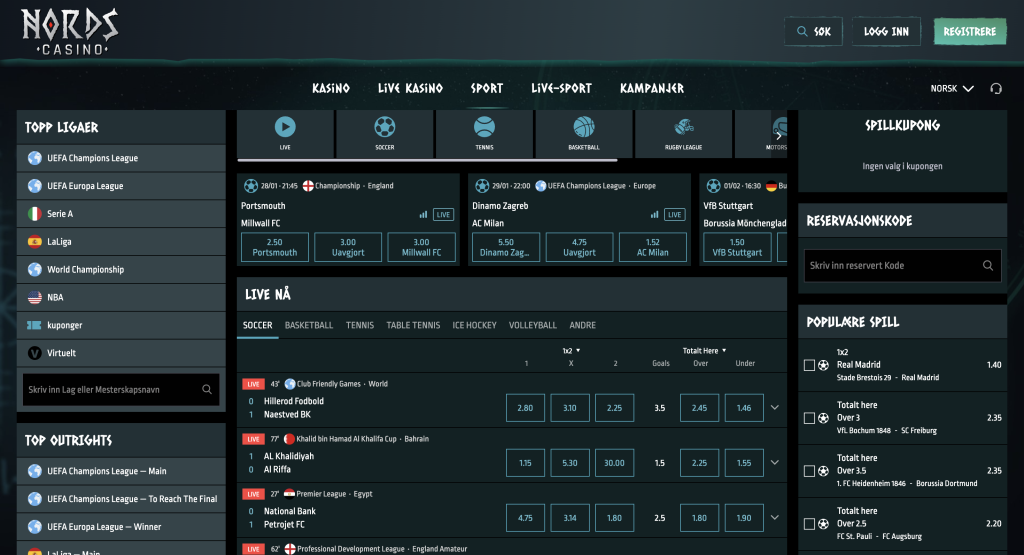
Task: Bet on AC Milan at 1.52
Action: point(652,247)
